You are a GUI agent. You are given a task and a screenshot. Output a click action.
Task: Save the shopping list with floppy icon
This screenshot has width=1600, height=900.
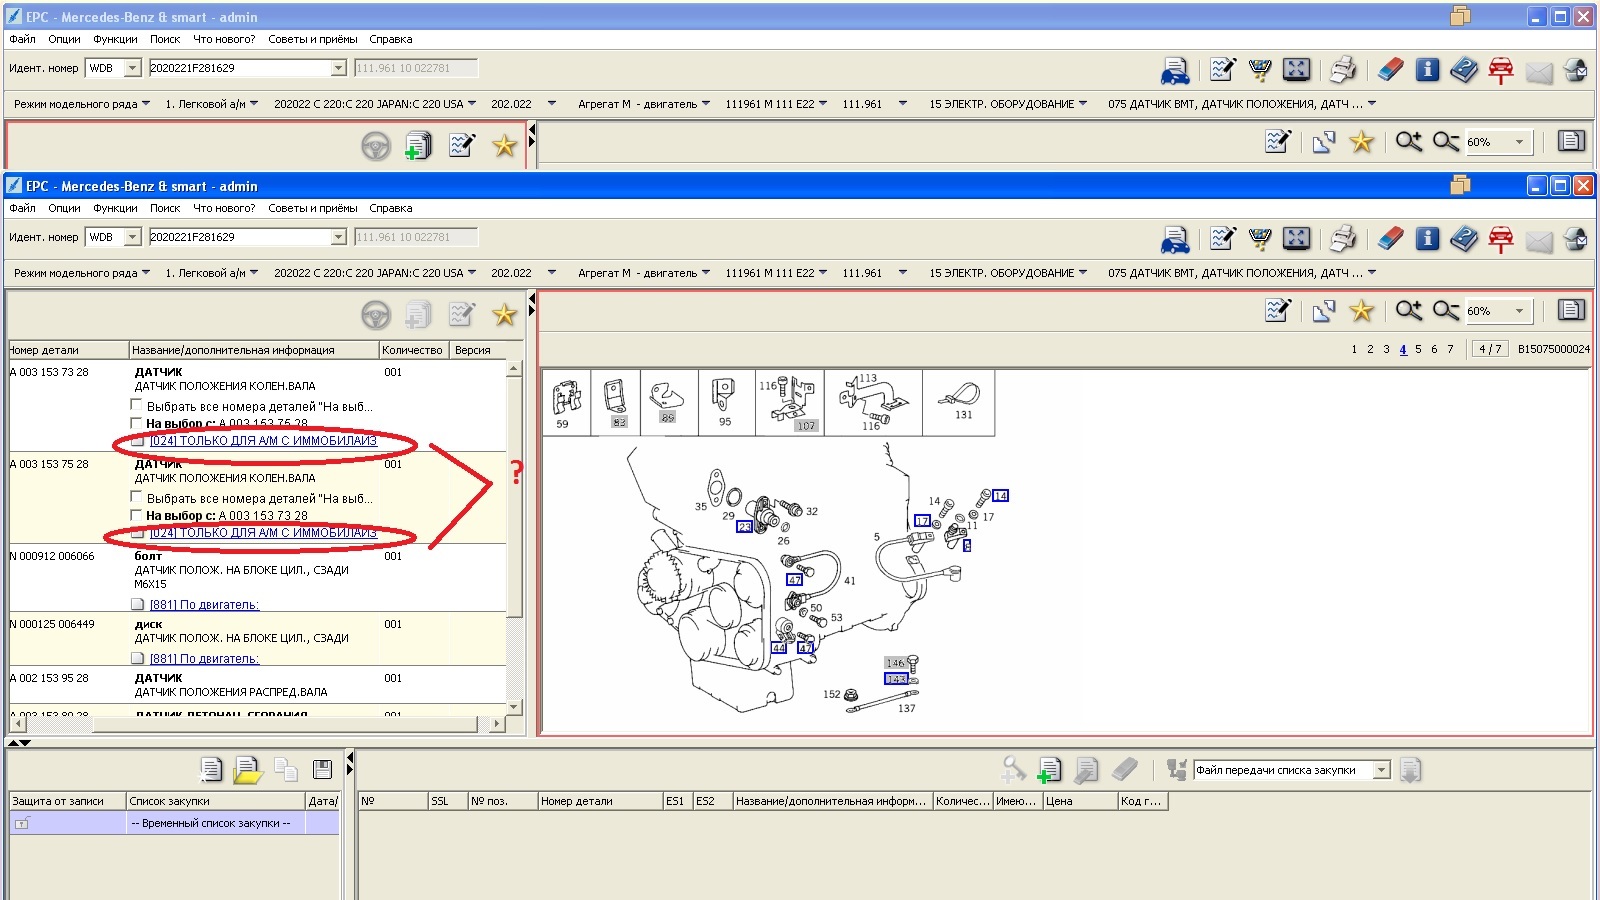pyautogui.click(x=322, y=769)
